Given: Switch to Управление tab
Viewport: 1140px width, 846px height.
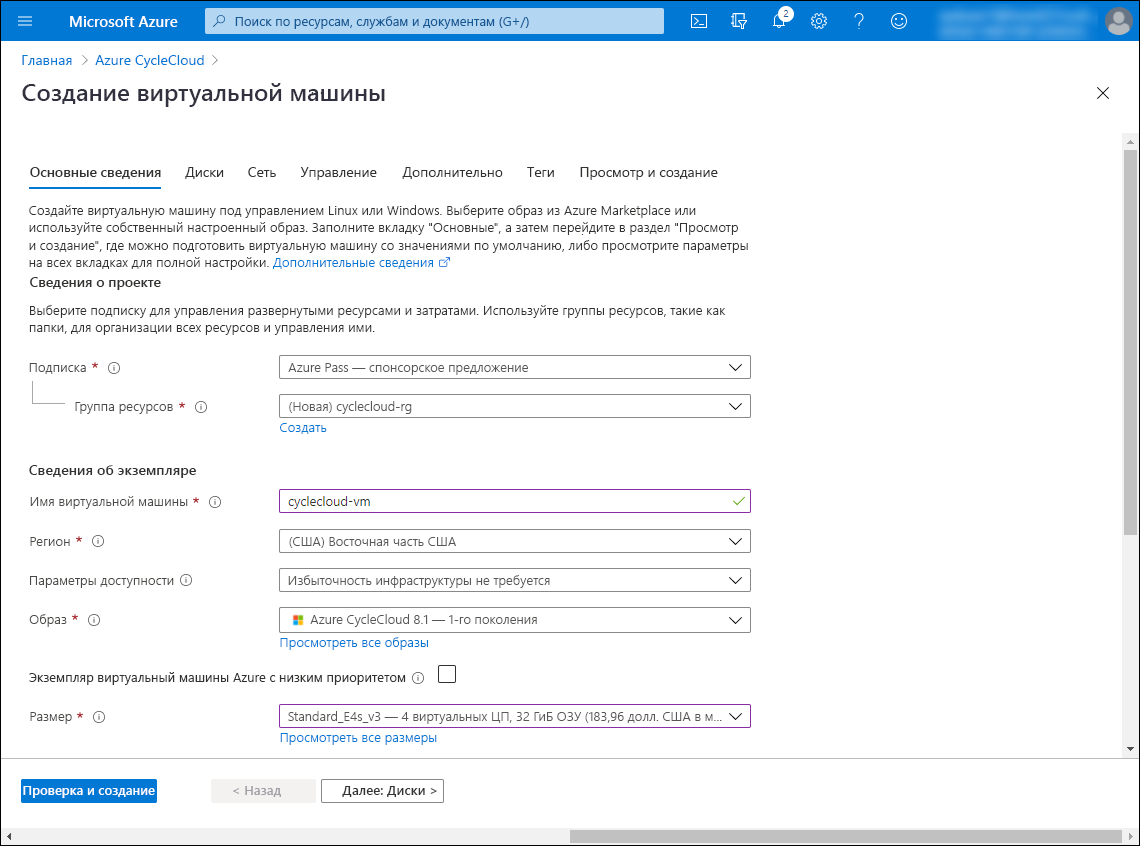Looking at the screenshot, I should point(339,172).
